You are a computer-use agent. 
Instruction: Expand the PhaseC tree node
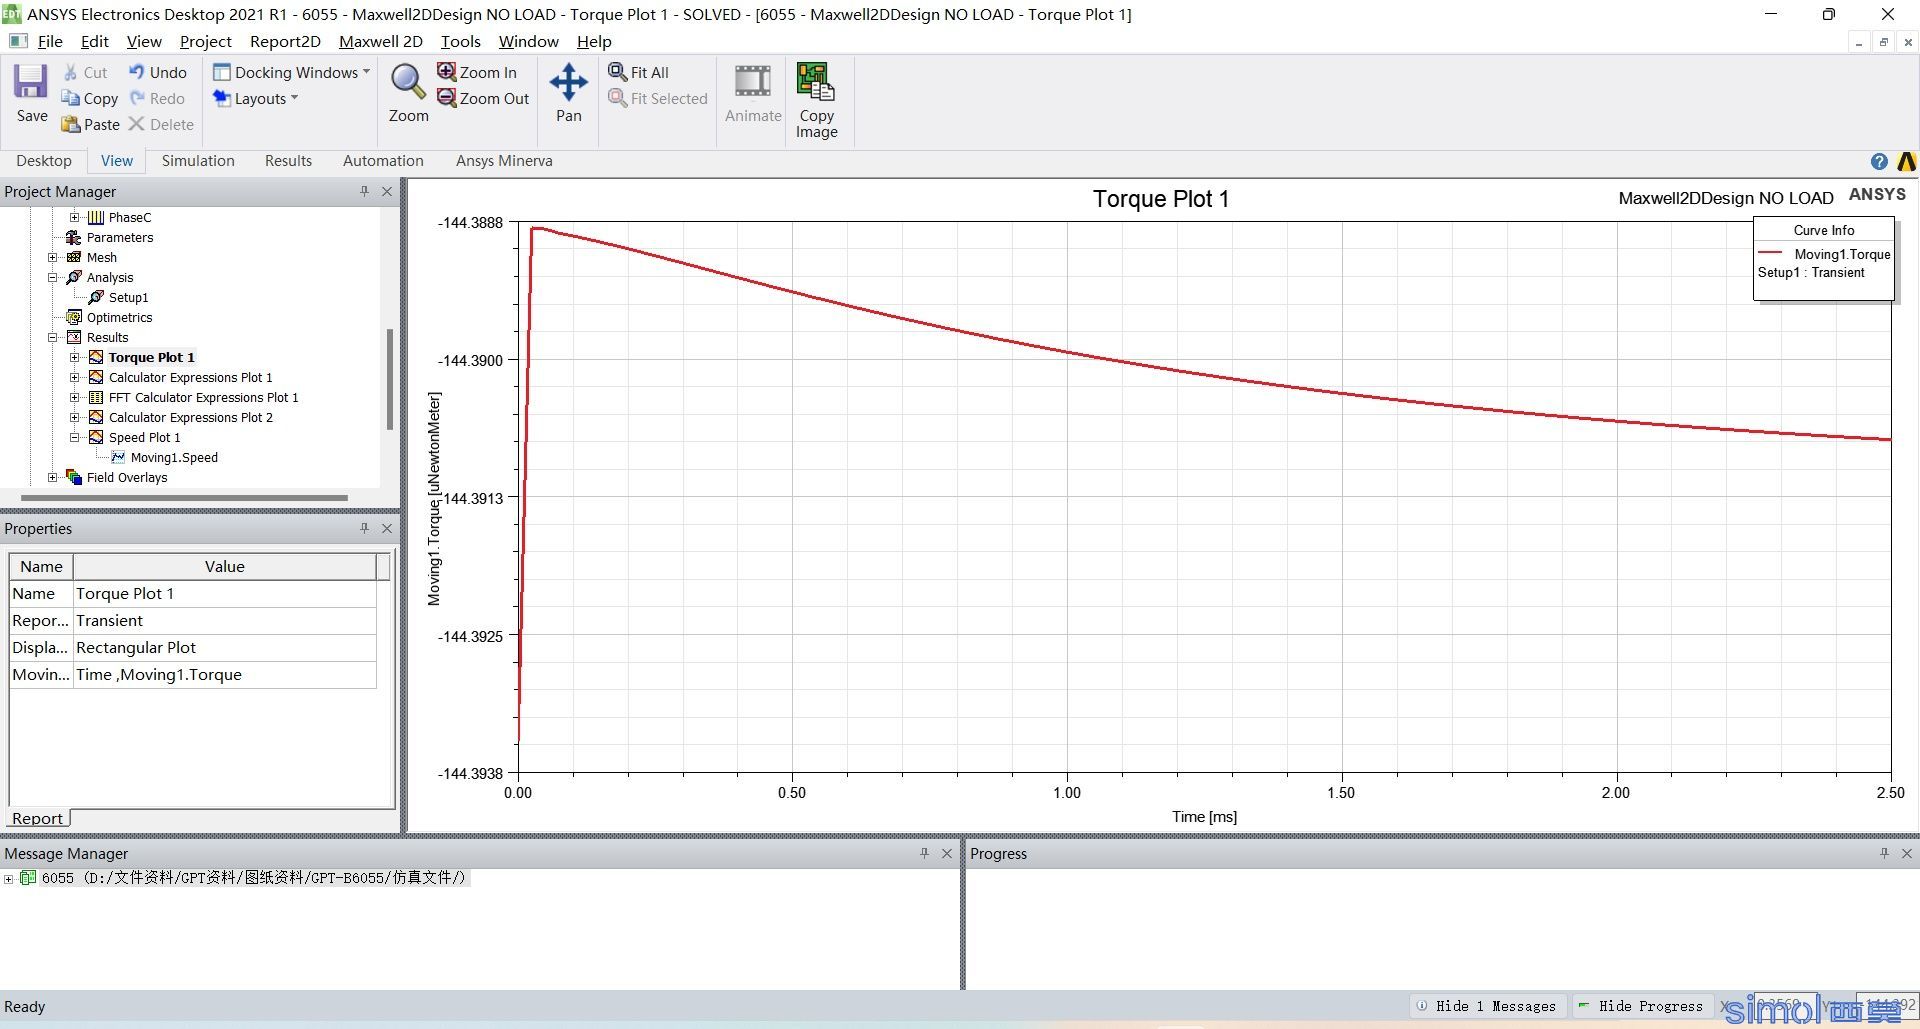pyautogui.click(x=74, y=217)
